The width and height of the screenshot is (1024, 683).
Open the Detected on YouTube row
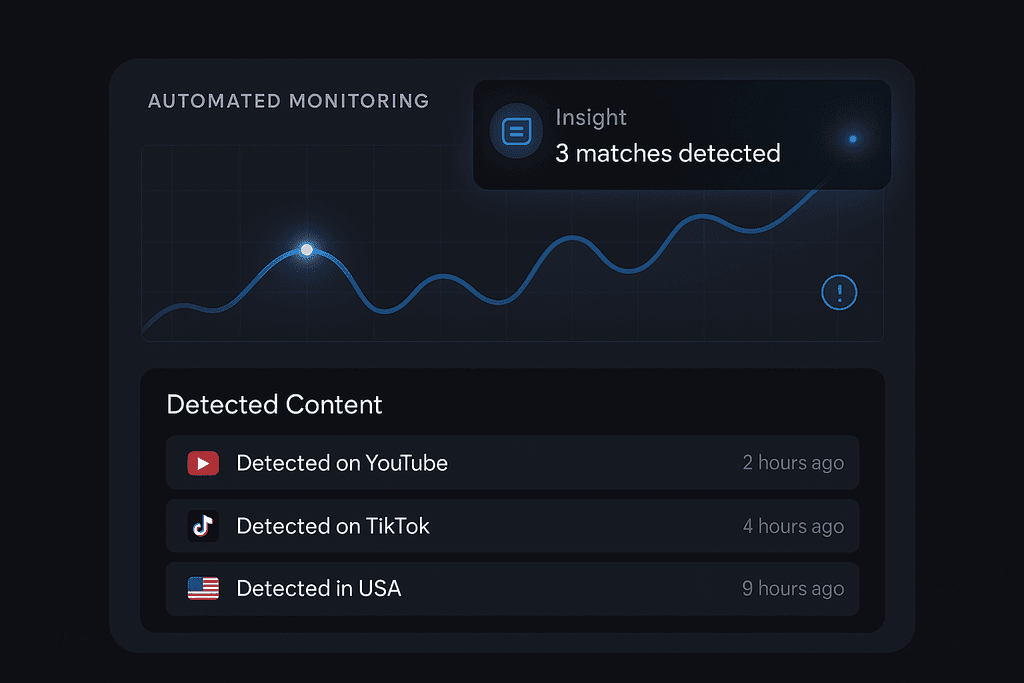[x=513, y=462]
